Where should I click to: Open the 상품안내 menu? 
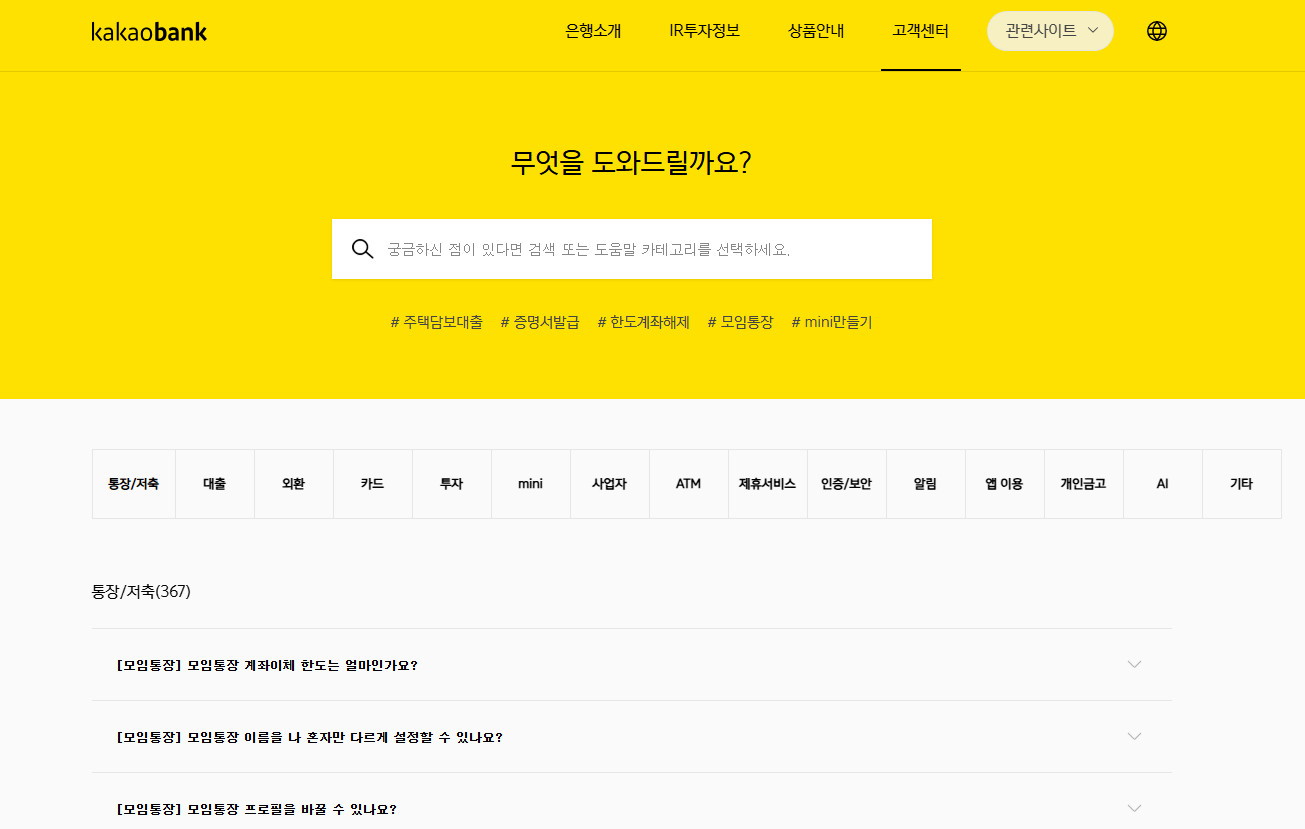816,31
